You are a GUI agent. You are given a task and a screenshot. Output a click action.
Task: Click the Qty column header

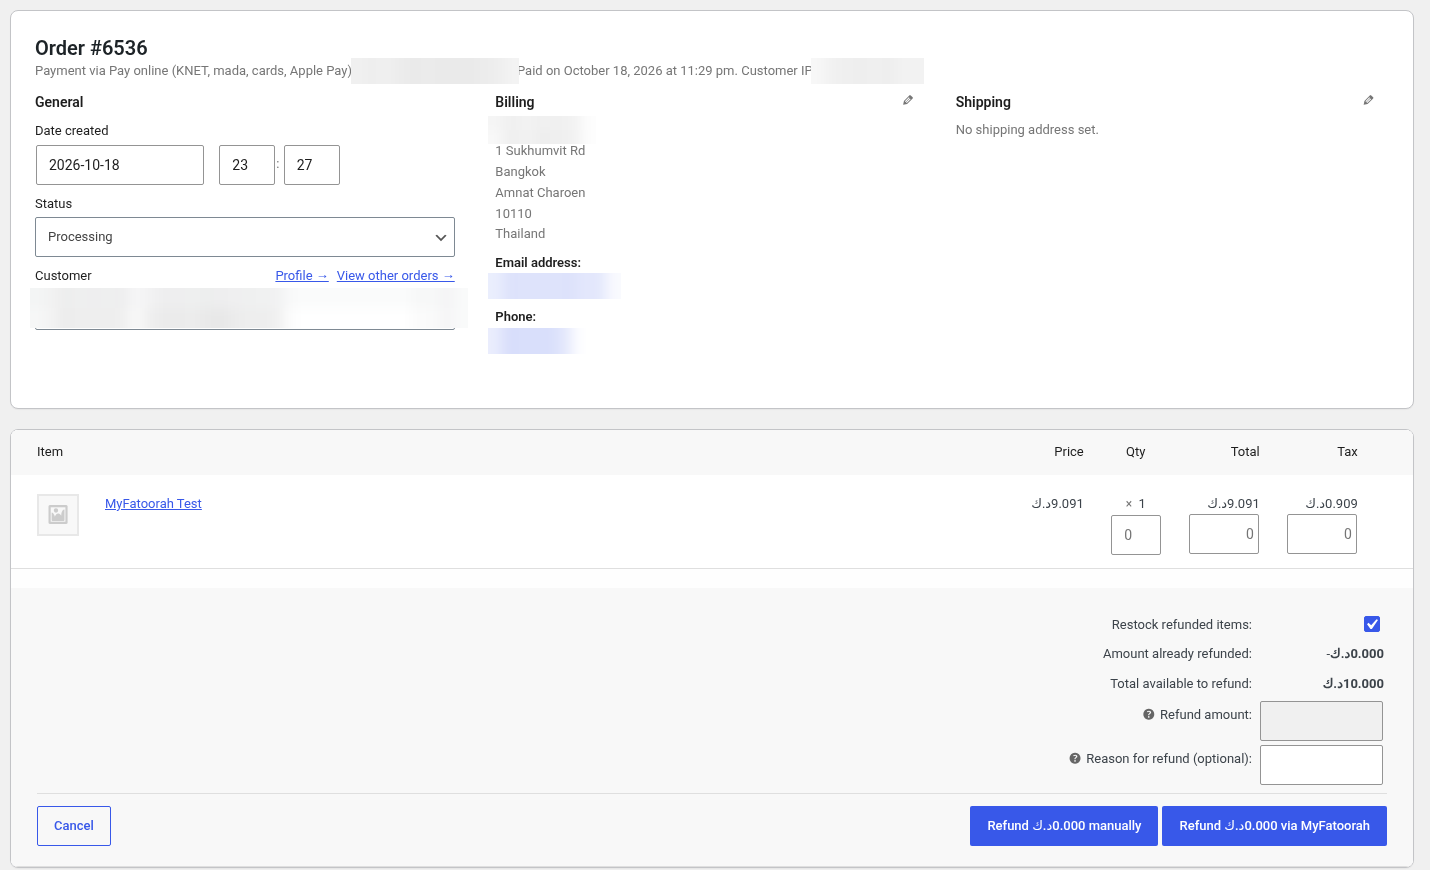tap(1136, 452)
